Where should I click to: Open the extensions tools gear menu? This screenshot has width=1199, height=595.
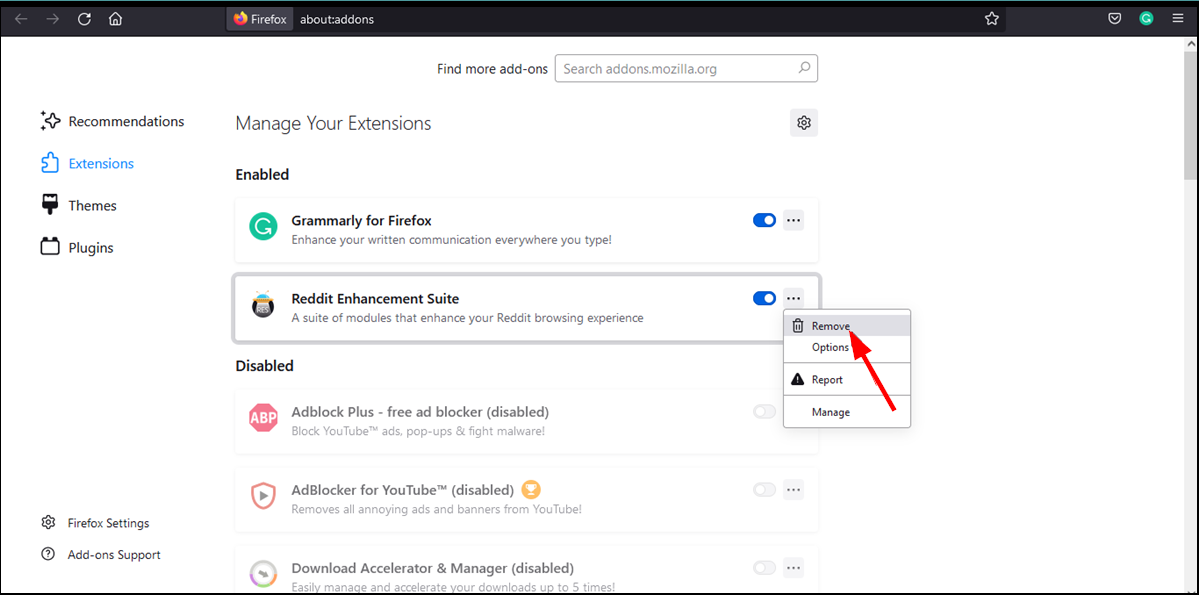pyautogui.click(x=804, y=122)
